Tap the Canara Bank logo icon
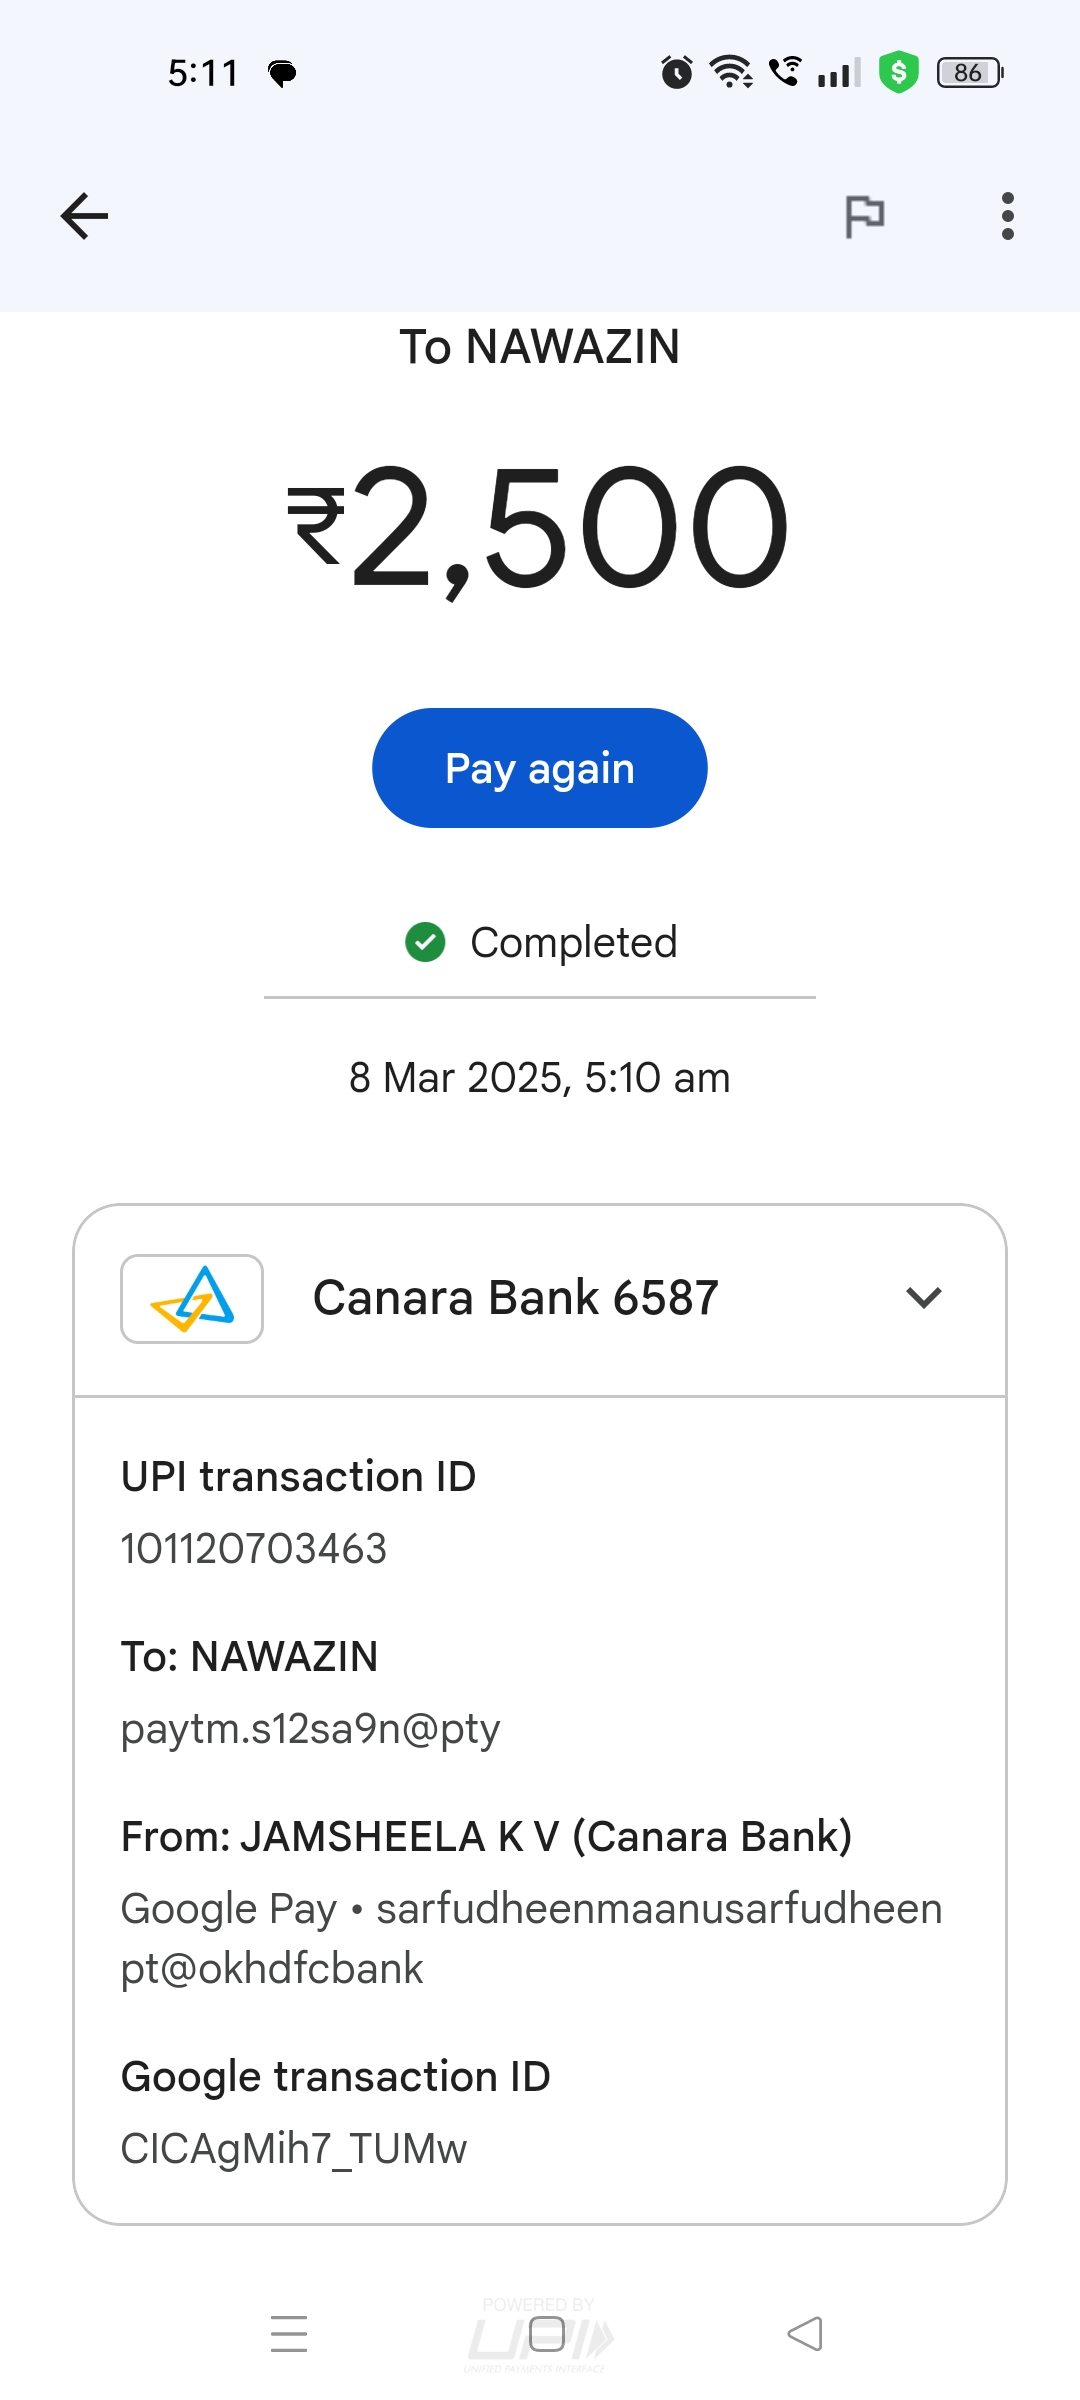Viewport: 1080px width, 2400px height. click(192, 1298)
